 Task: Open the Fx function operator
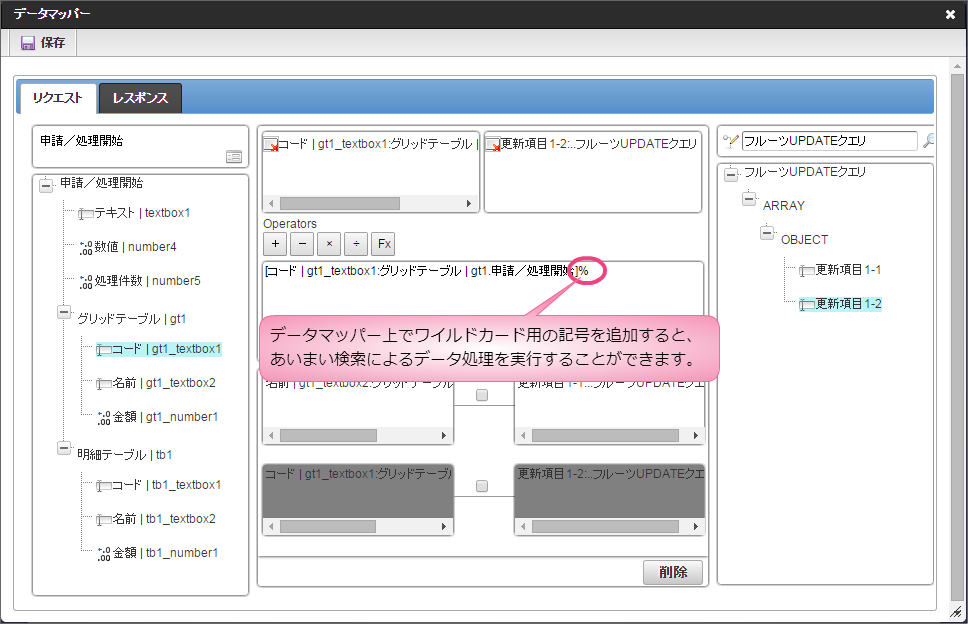(384, 244)
